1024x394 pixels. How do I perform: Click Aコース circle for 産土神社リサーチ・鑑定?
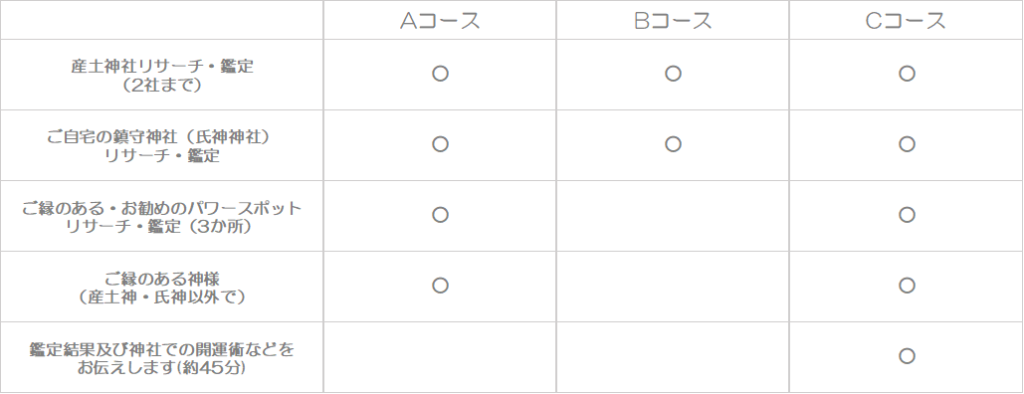point(440,73)
